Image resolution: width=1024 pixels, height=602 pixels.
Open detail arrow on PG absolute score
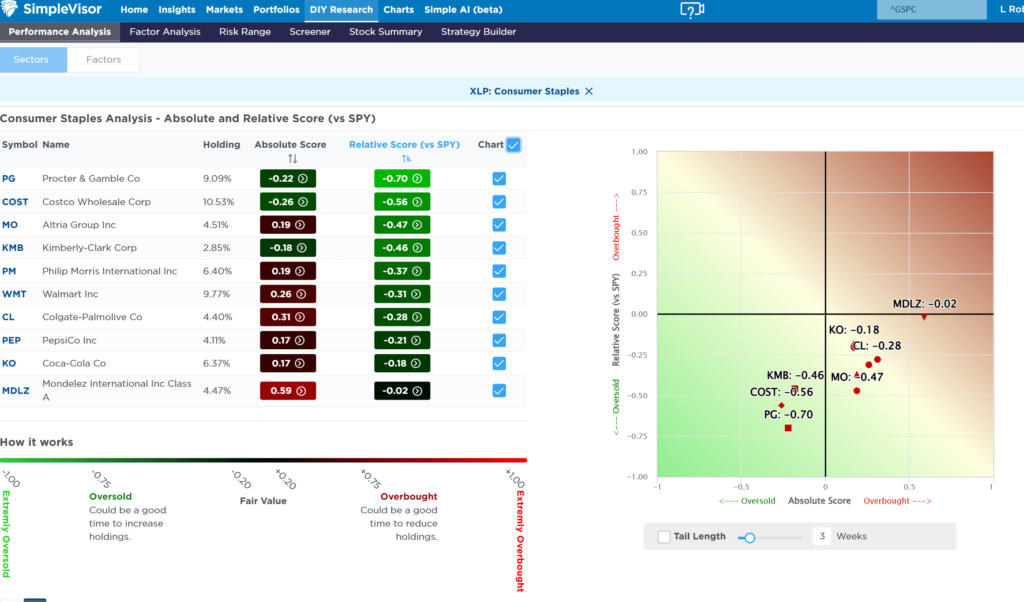303,178
